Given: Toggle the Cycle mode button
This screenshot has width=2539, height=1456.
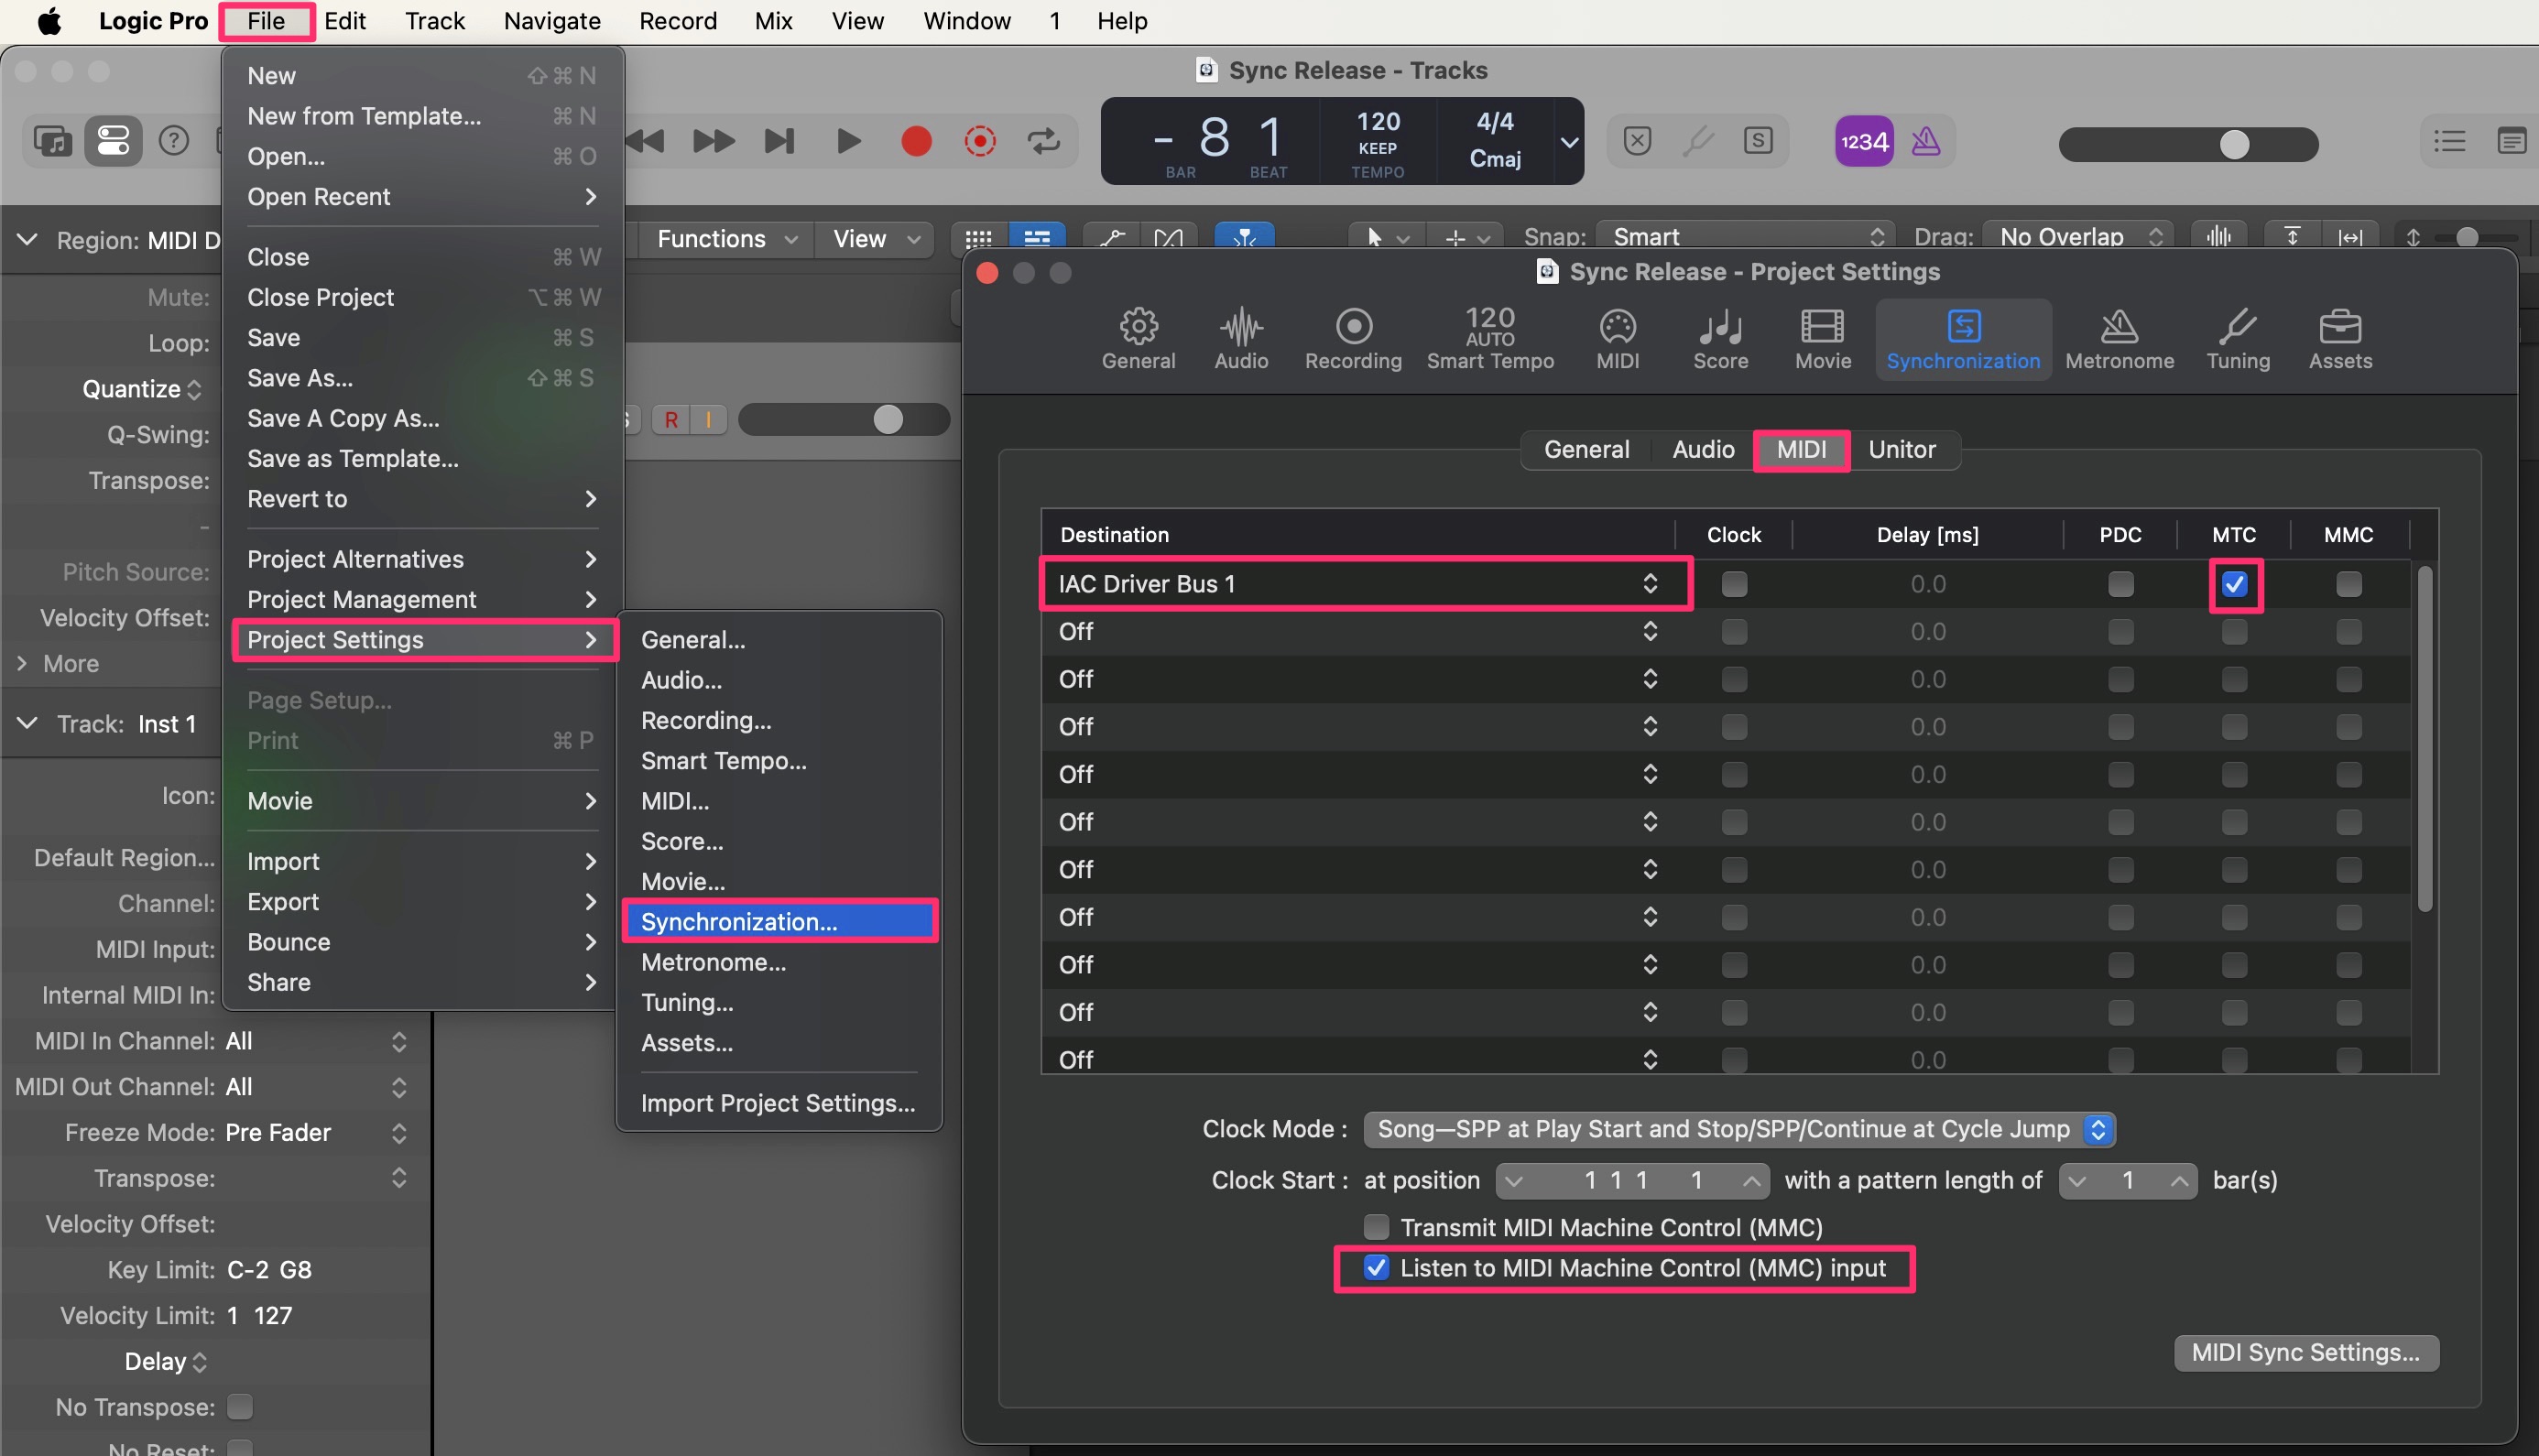Looking at the screenshot, I should coord(1043,141).
